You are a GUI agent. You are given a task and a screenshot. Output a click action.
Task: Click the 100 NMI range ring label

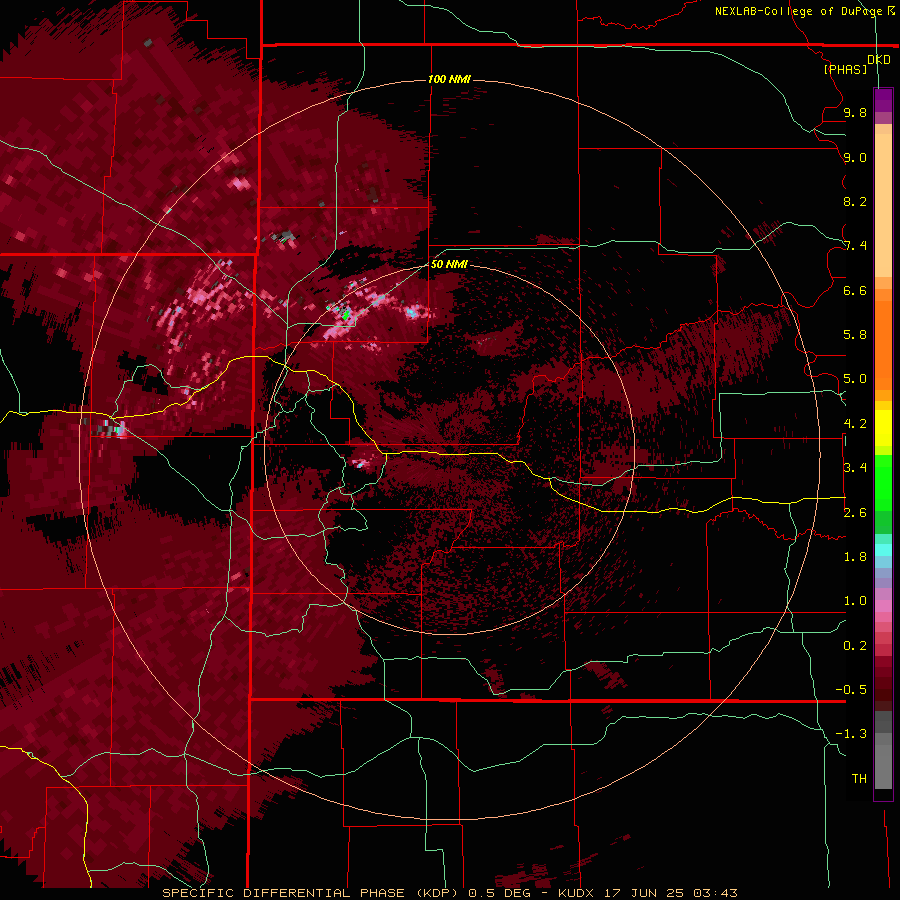tap(449, 79)
